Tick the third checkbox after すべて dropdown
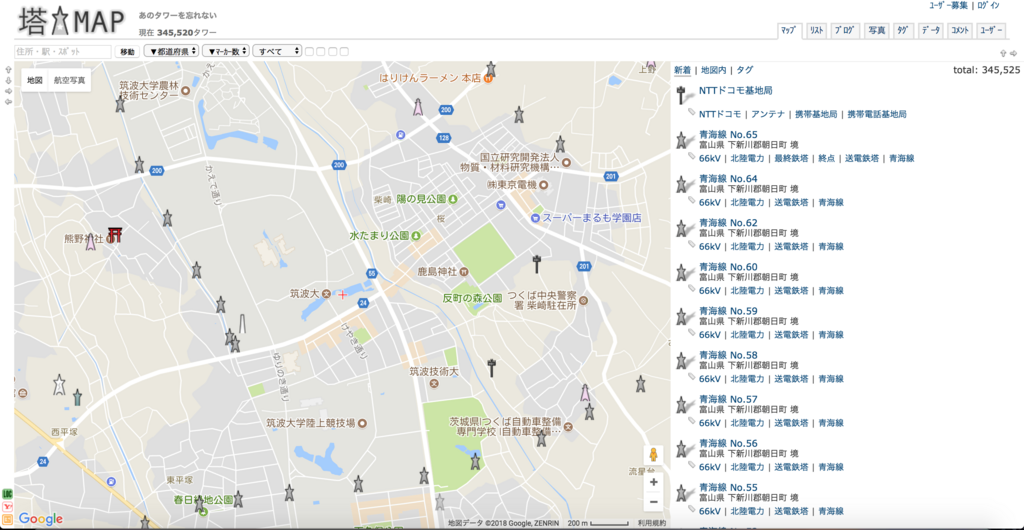The image size is (1024, 530). [332, 51]
